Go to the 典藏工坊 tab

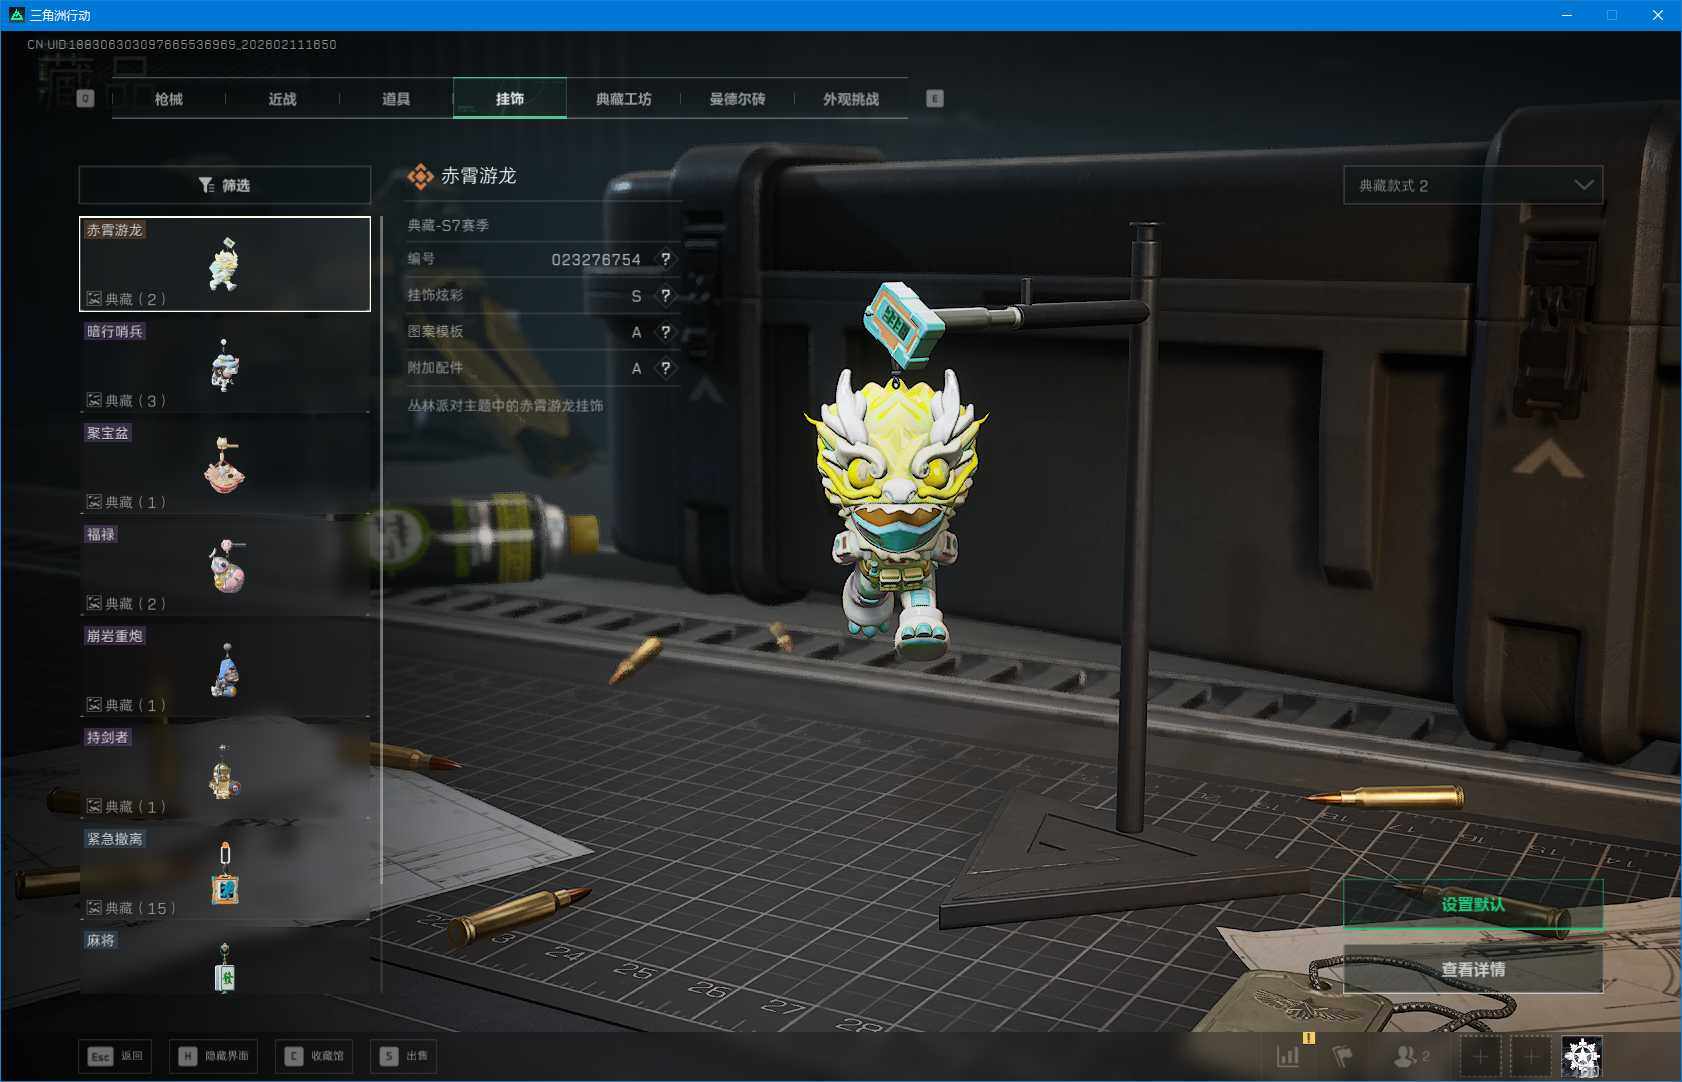[x=624, y=99]
